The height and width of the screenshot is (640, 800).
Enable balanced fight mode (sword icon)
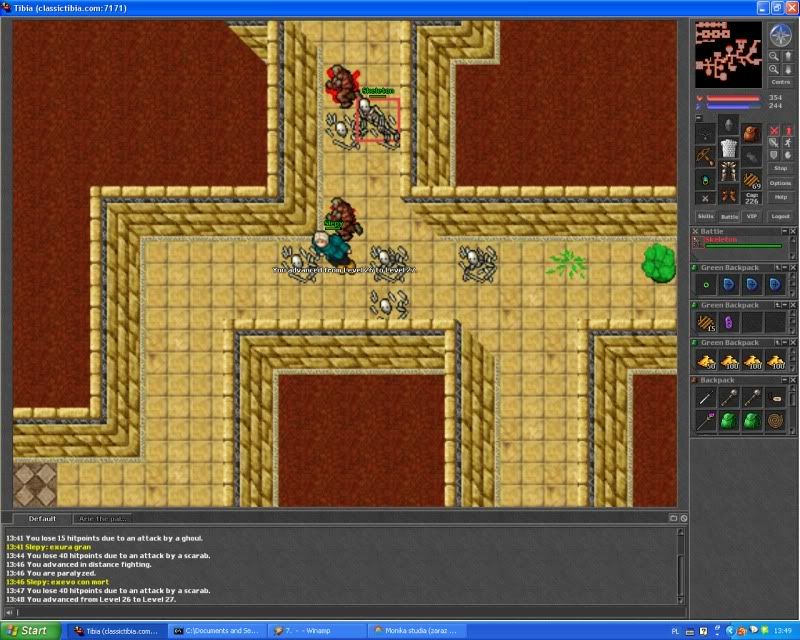coord(774,143)
